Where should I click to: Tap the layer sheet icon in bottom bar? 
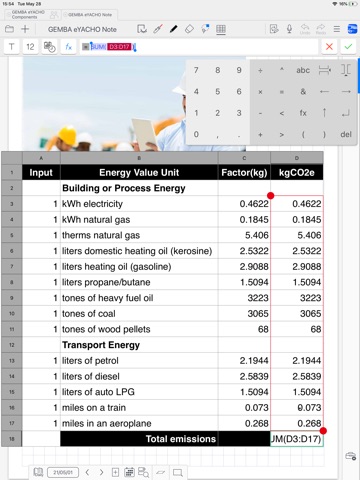click(161, 472)
